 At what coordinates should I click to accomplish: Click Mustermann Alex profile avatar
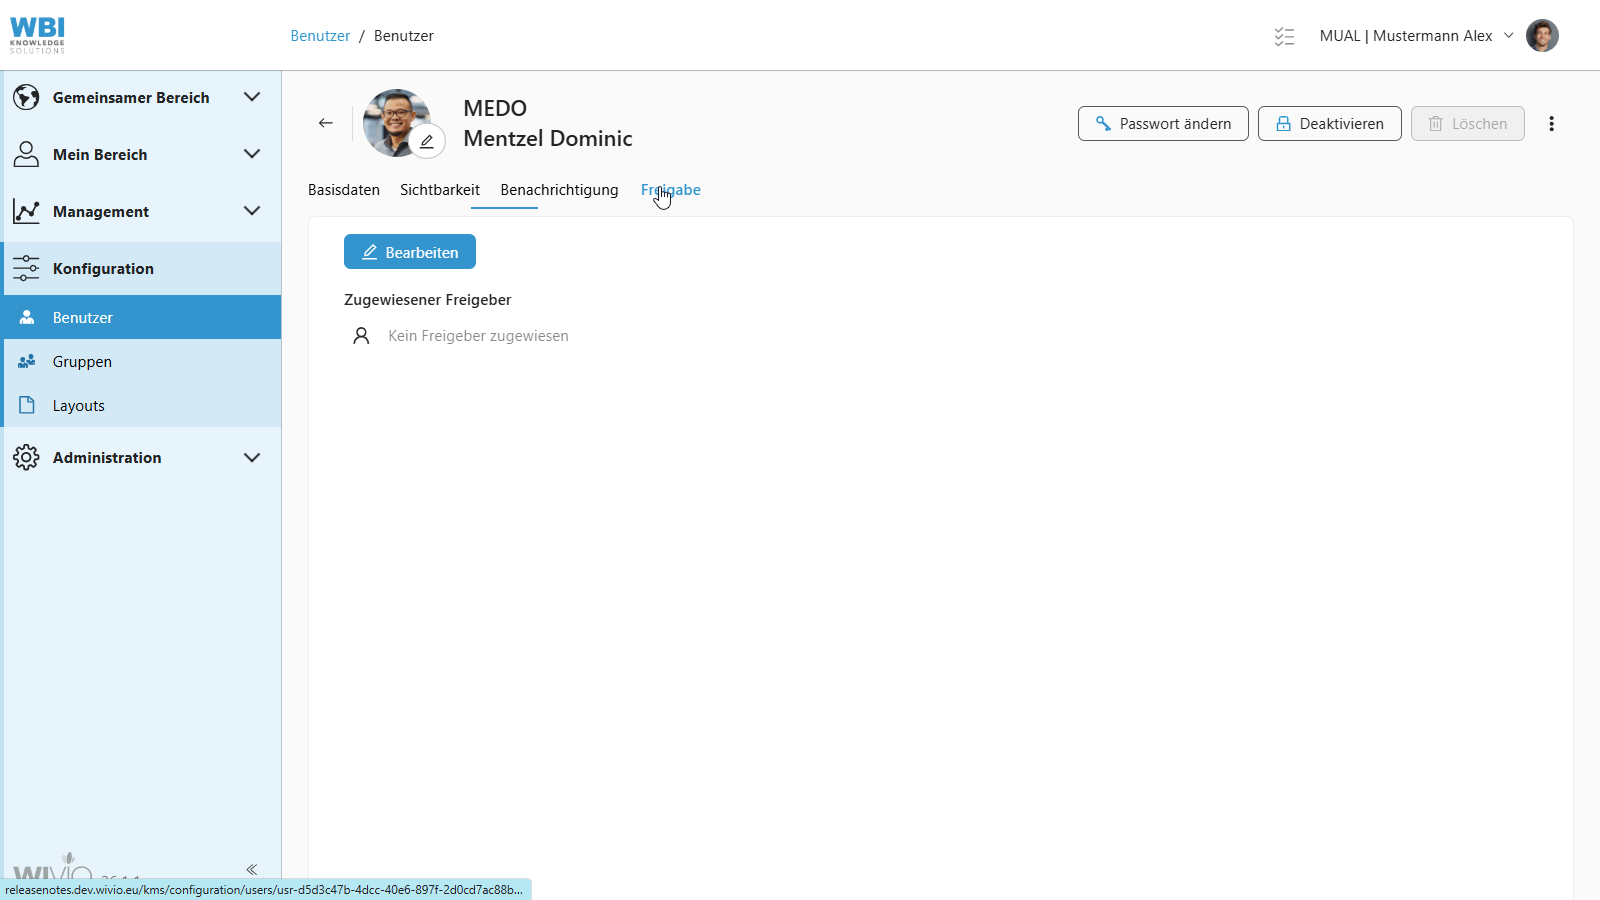(x=1542, y=36)
